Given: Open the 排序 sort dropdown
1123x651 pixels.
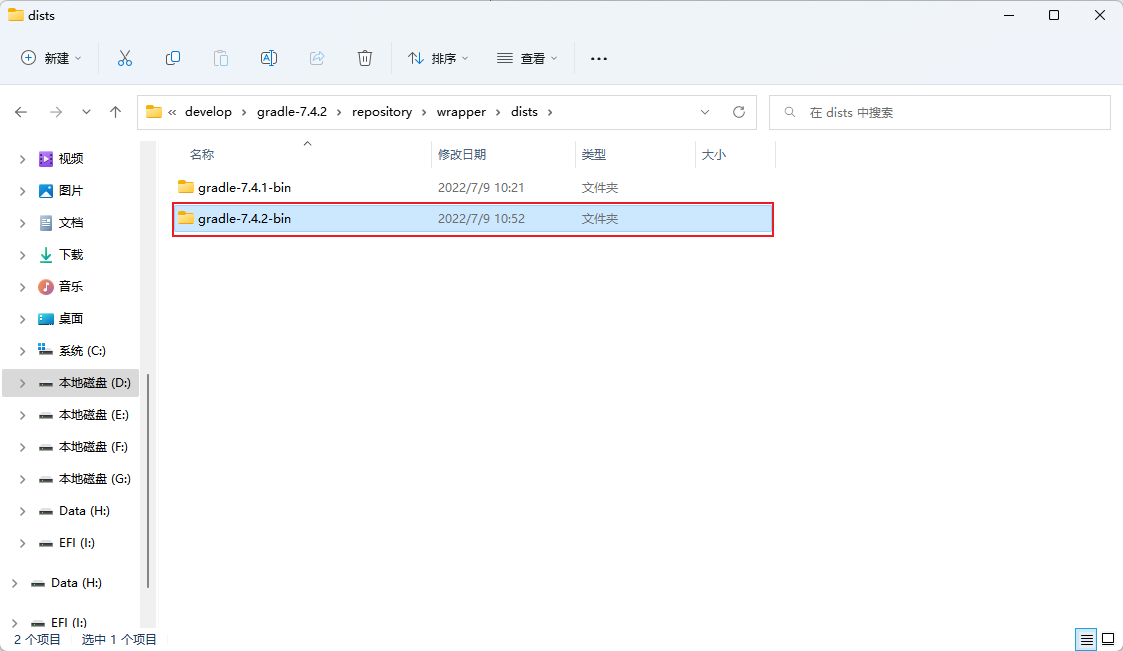Looking at the screenshot, I should [x=438, y=58].
